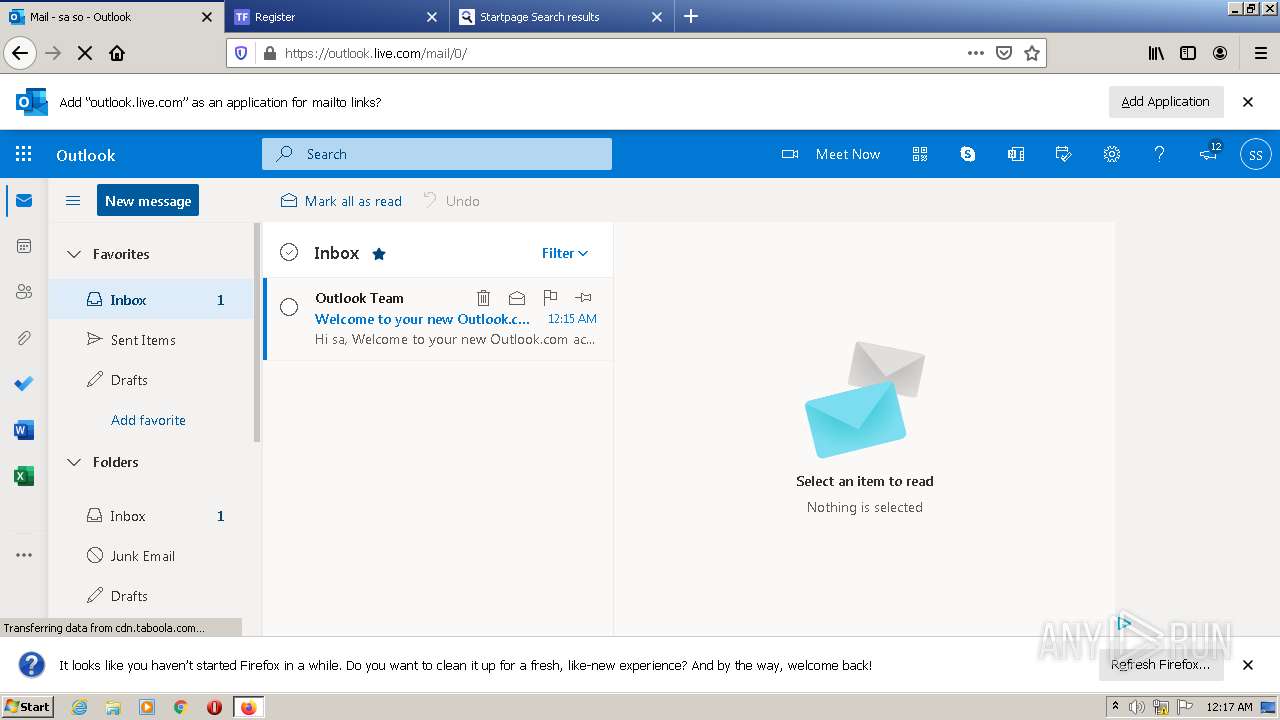The image size is (1280, 720).
Task: Select the Mail - sa so - Outlook tab
Action: tap(111, 17)
